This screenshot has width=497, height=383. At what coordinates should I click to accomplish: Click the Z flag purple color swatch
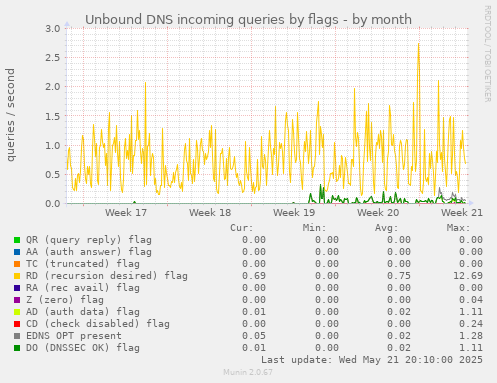pyautogui.click(x=17, y=300)
